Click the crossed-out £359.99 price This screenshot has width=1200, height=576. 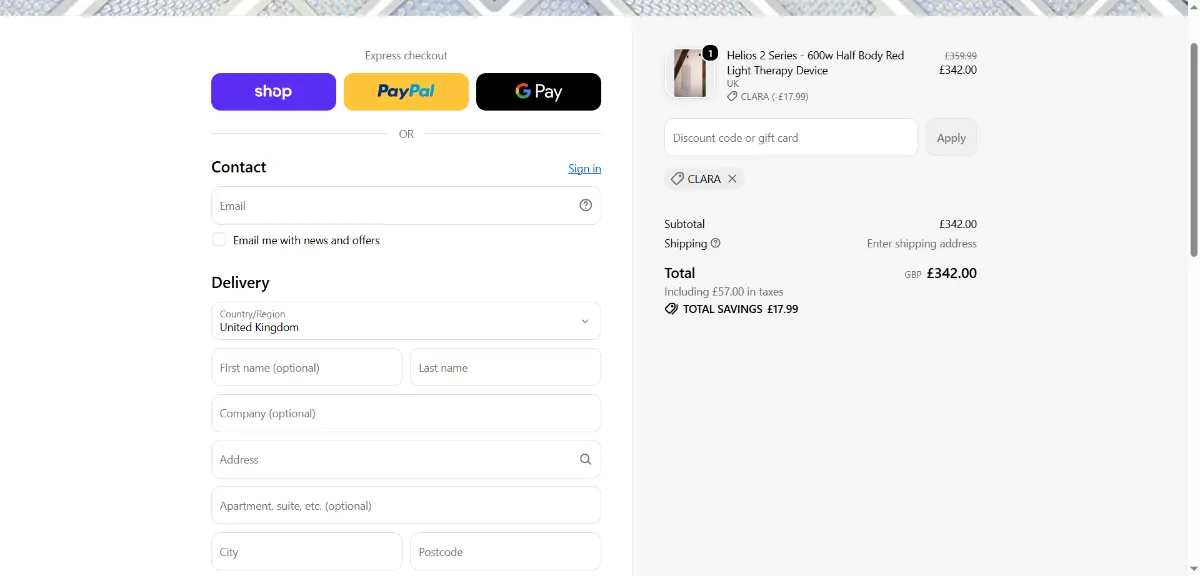960,56
